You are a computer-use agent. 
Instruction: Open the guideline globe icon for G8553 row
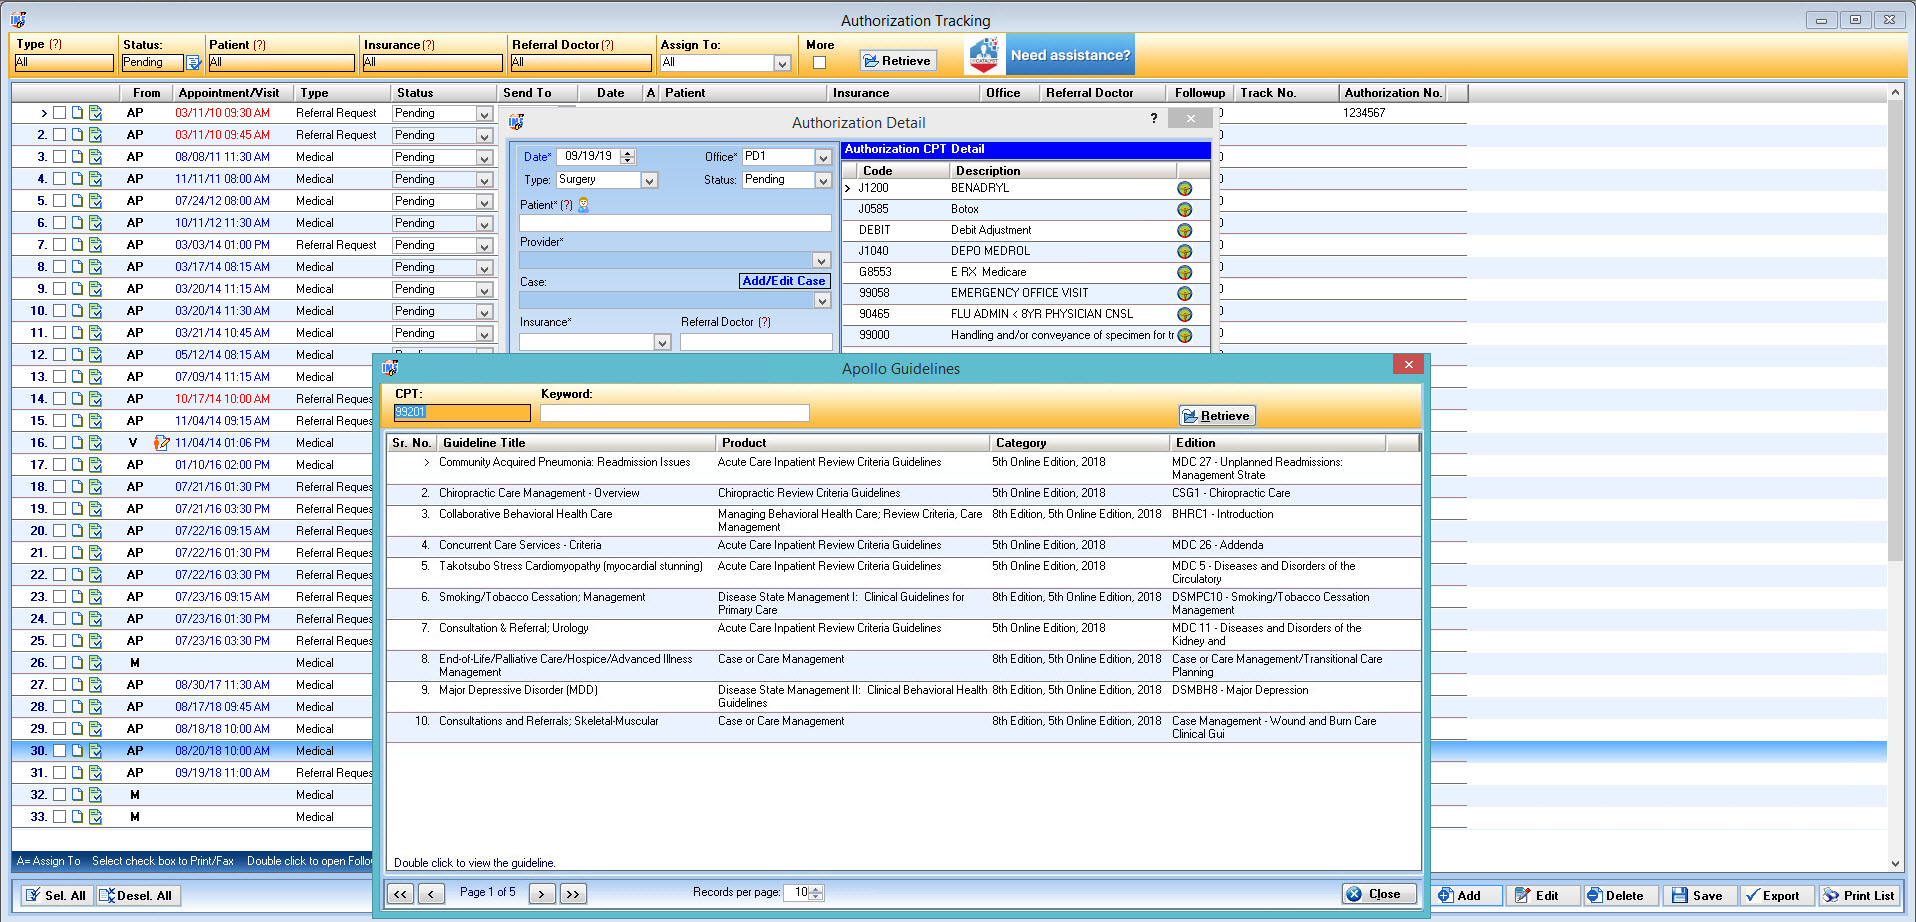1184,273
